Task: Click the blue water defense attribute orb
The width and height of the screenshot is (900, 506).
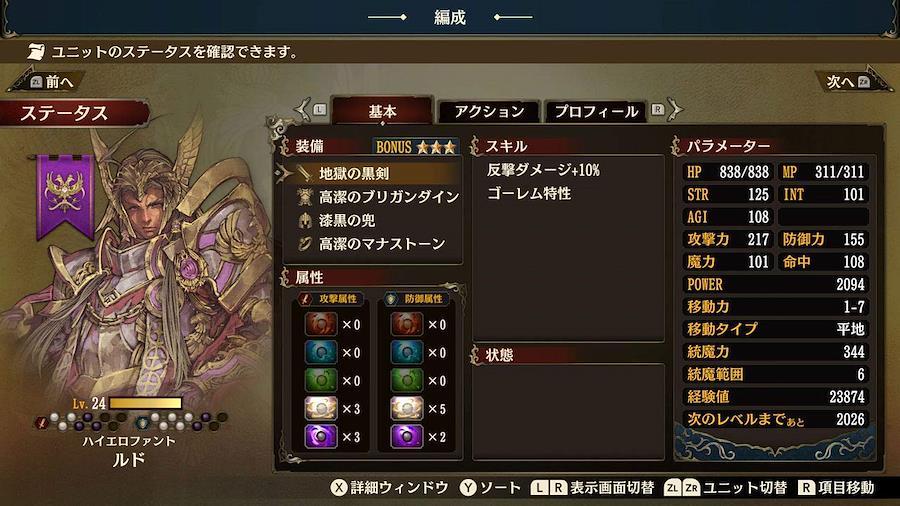Action: pyautogui.click(x=406, y=352)
